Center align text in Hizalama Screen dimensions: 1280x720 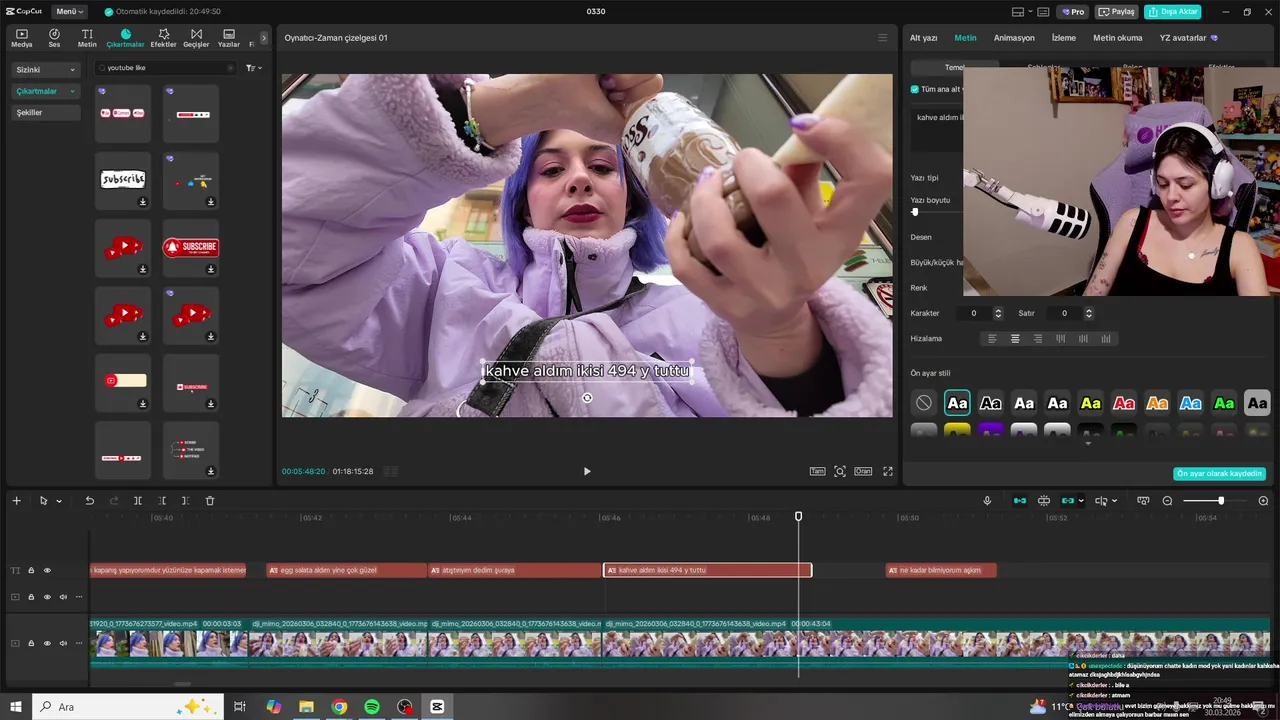click(x=1015, y=339)
